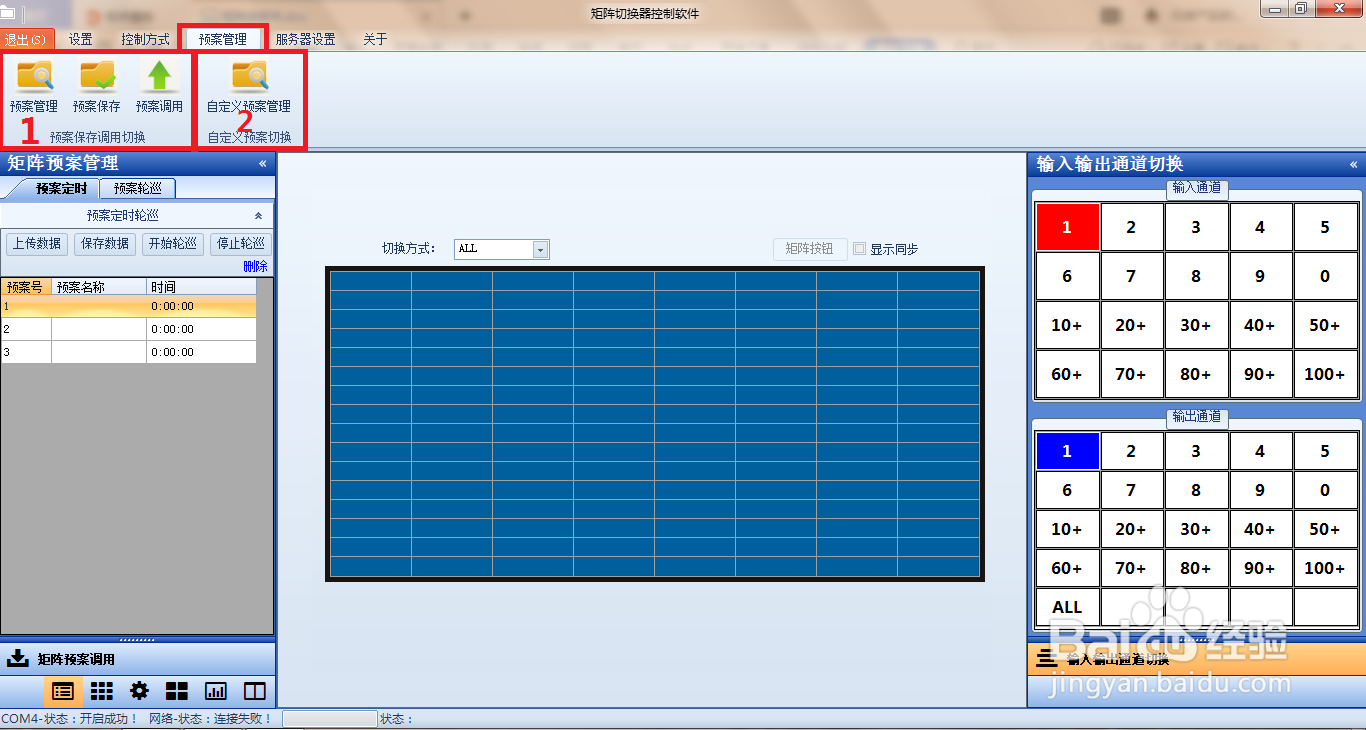Select output channel 4
This screenshot has height=730, width=1366.
pyautogui.click(x=1260, y=451)
